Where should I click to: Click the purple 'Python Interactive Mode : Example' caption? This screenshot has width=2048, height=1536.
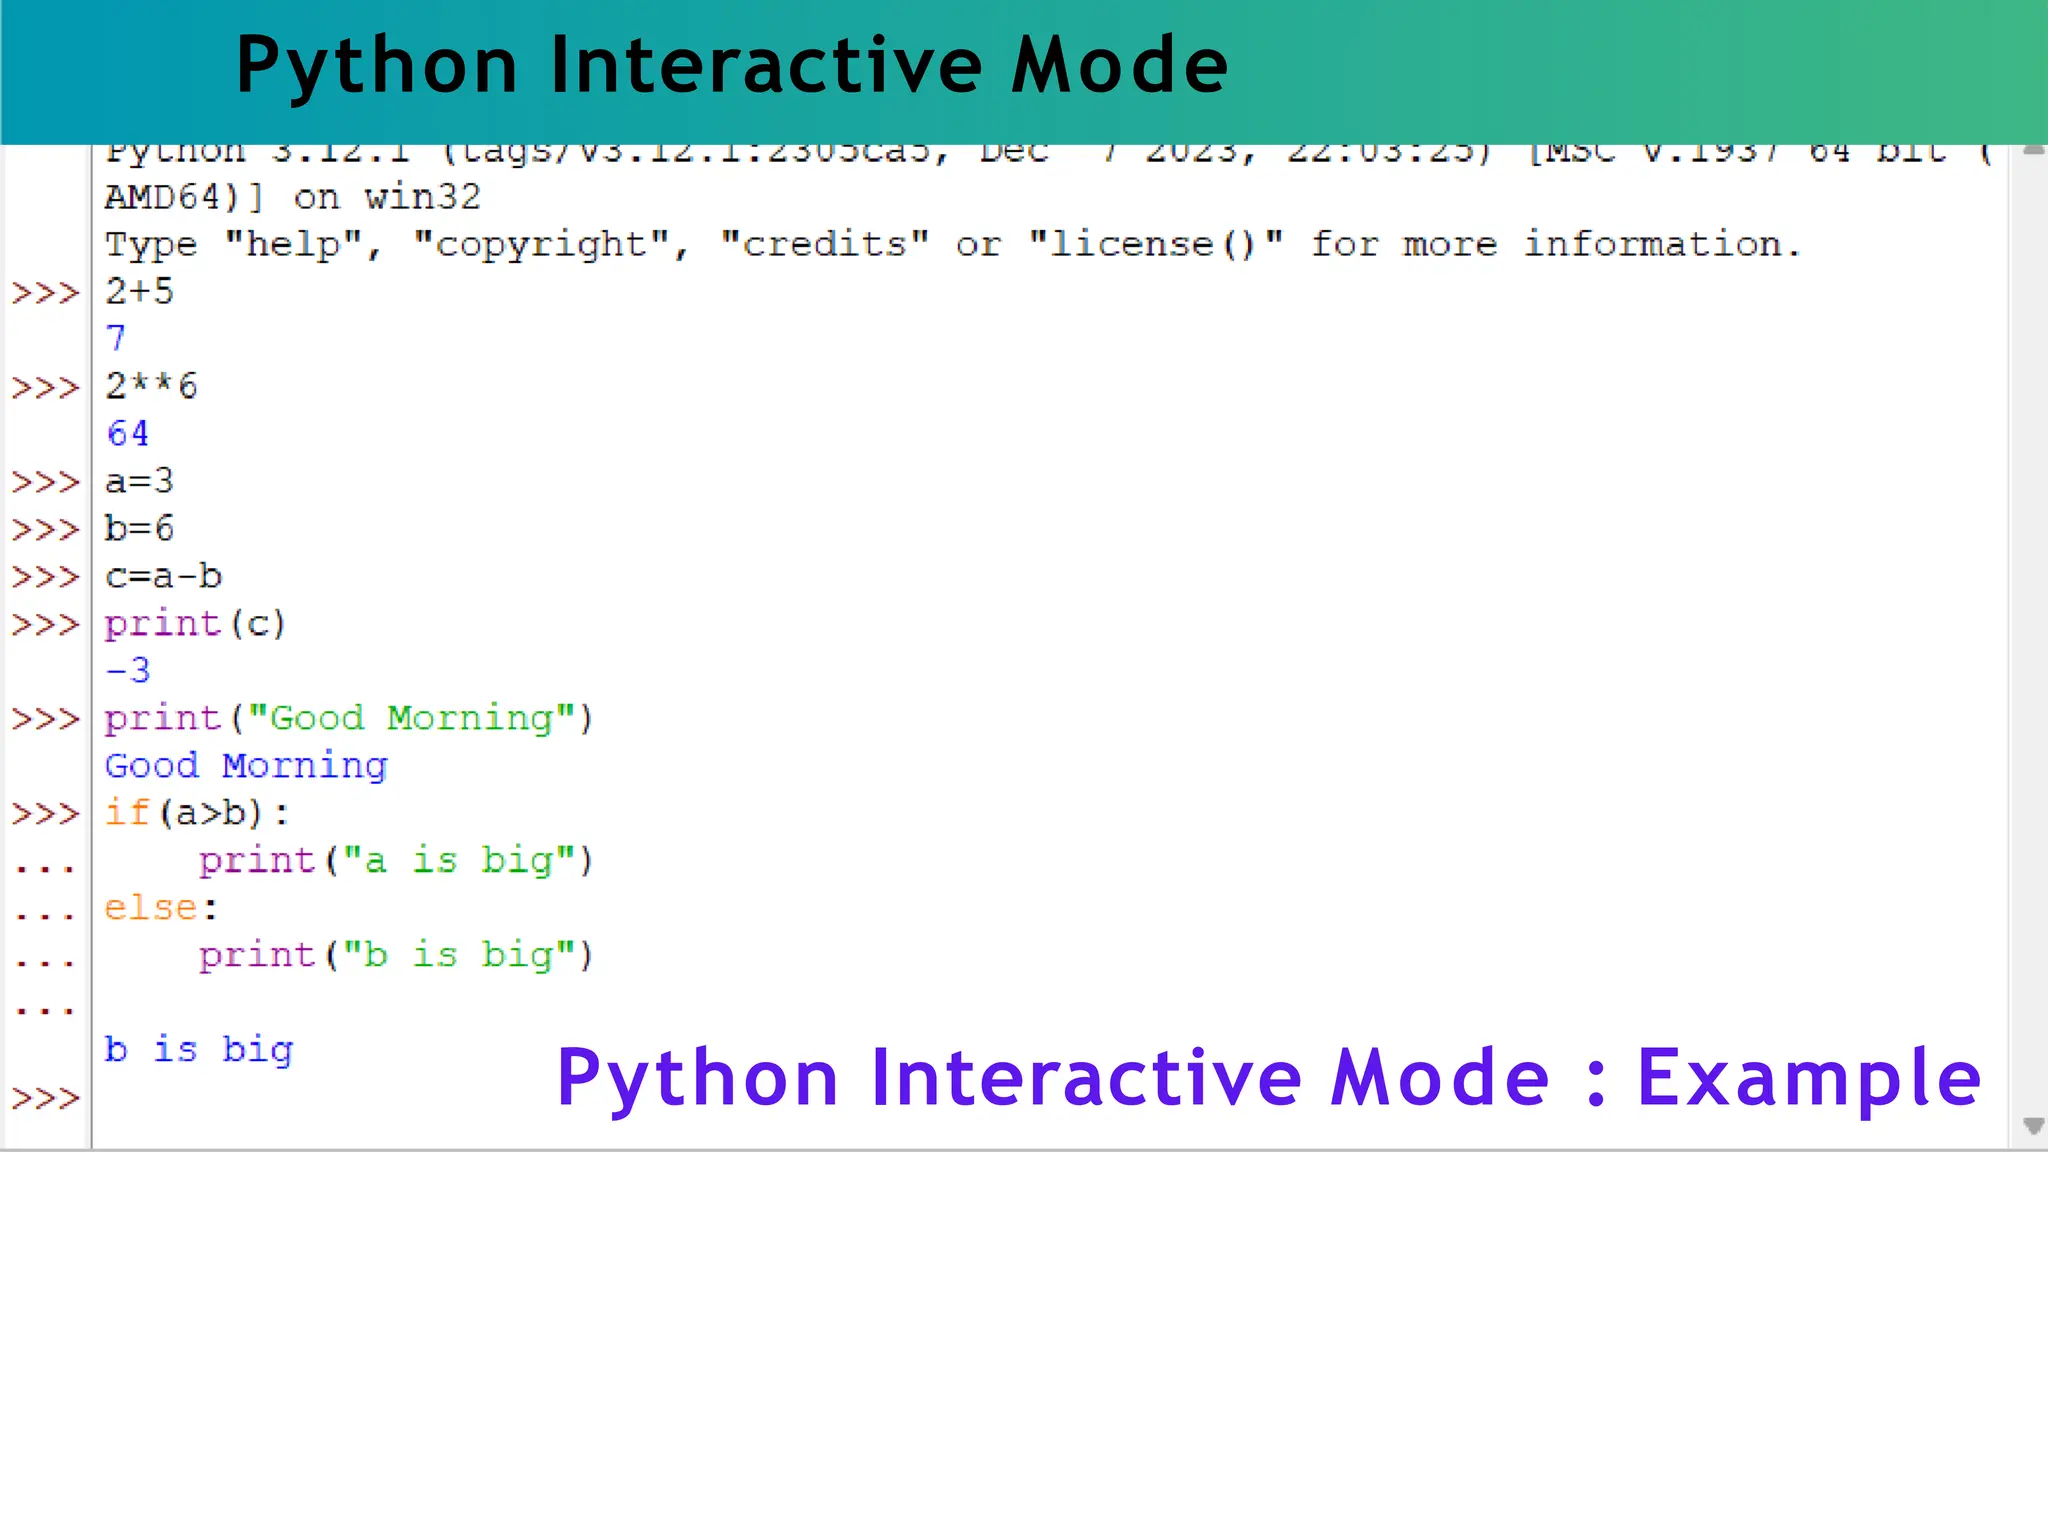pyautogui.click(x=1268, y=1078)
